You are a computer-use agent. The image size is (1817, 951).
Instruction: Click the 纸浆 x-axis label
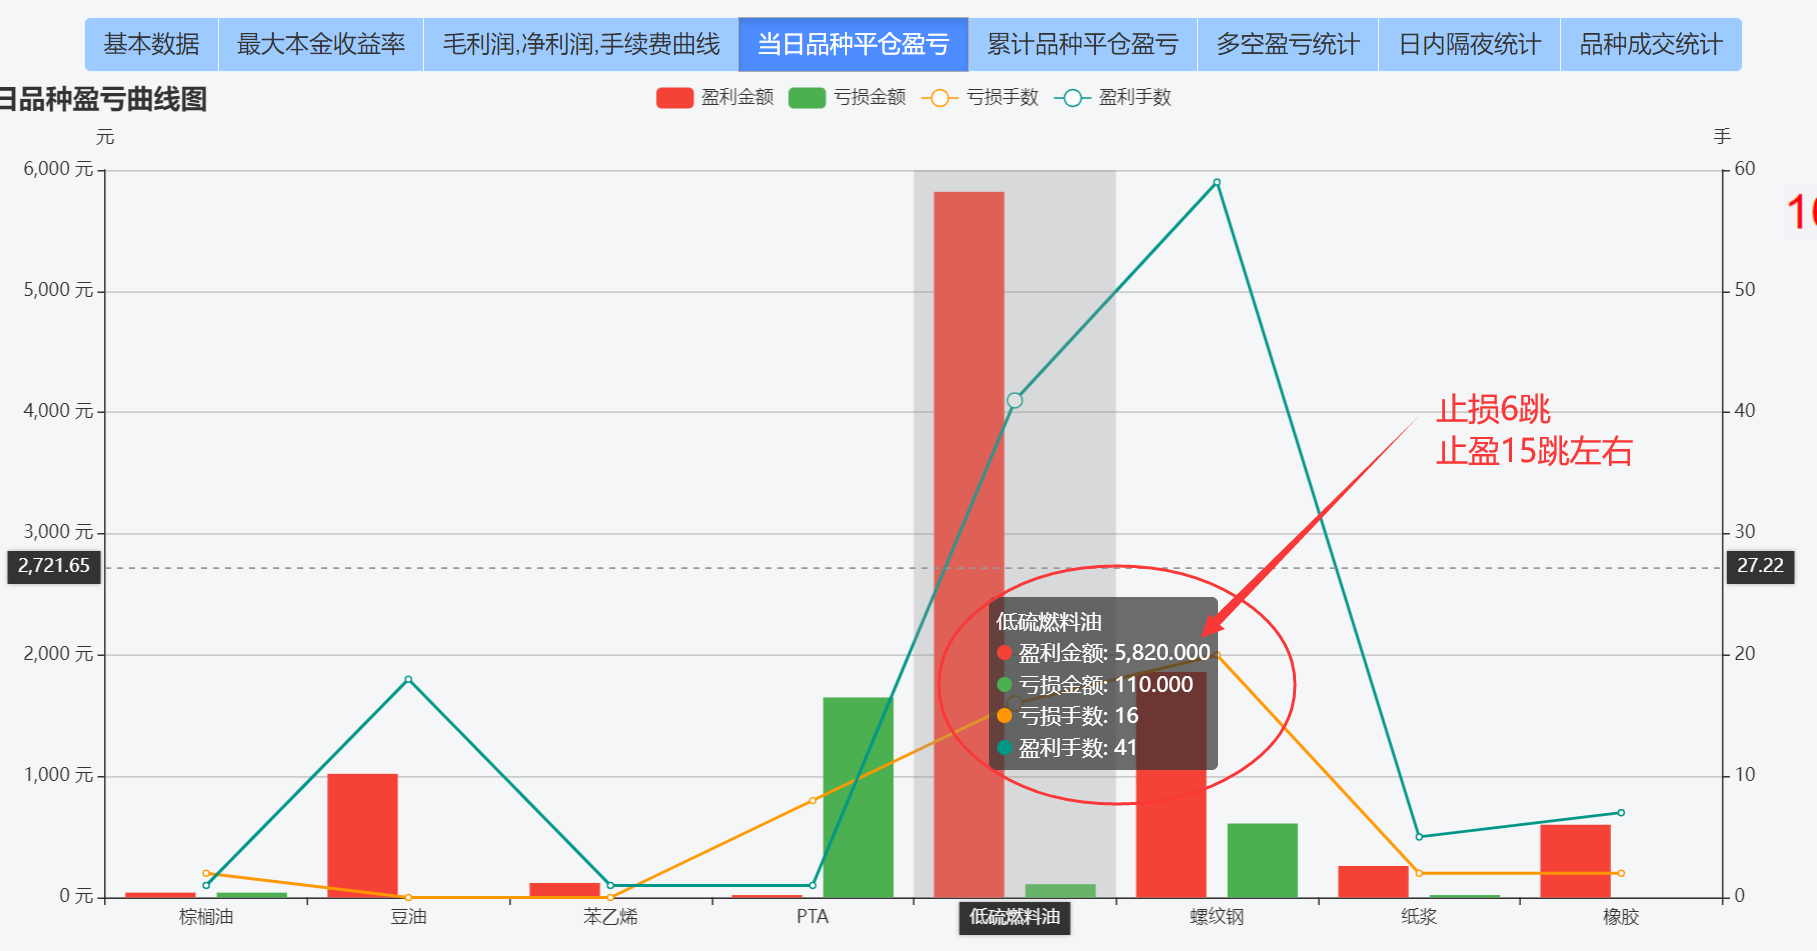[x=1418, y=917]
